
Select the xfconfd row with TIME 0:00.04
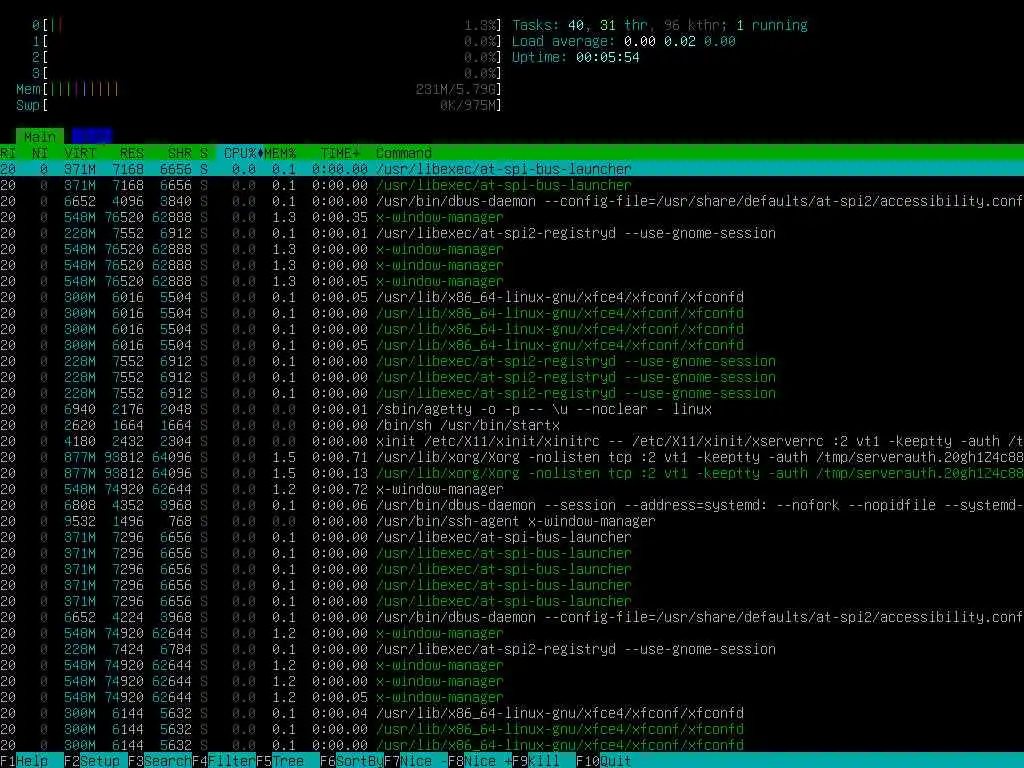(x=512, y=713)
